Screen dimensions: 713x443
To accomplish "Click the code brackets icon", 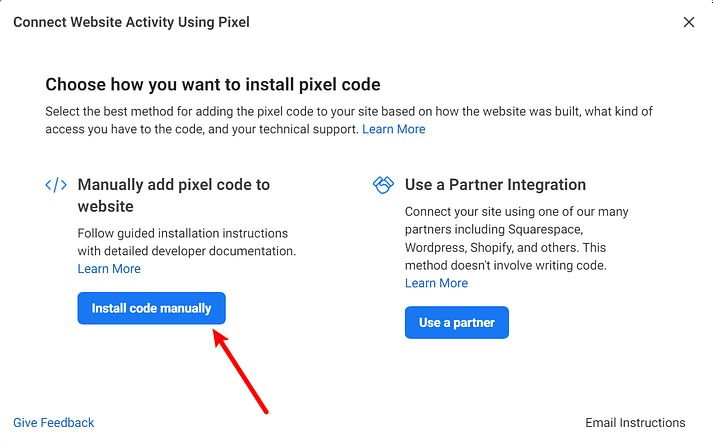I will coord(56,185).
